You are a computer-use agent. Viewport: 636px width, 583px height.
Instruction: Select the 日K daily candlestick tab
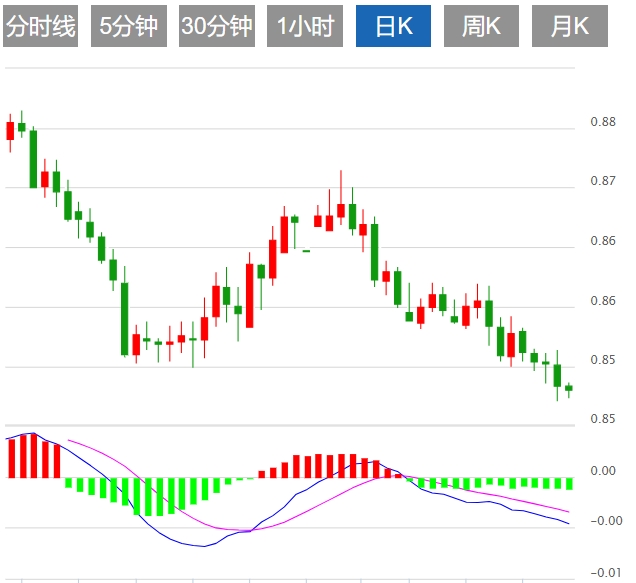[x=393, y=26]
